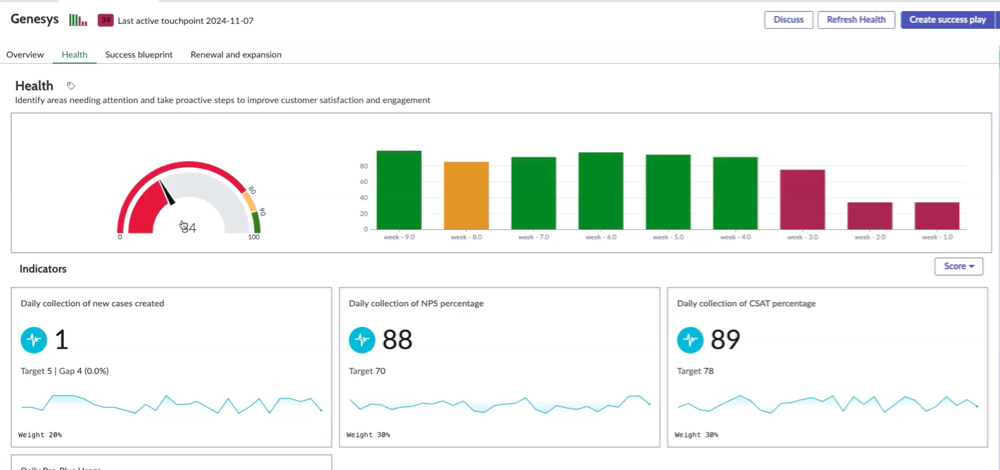Go to Renewal and expansion tab
This screenshot has width=1000, height=470.
[236, 55]
